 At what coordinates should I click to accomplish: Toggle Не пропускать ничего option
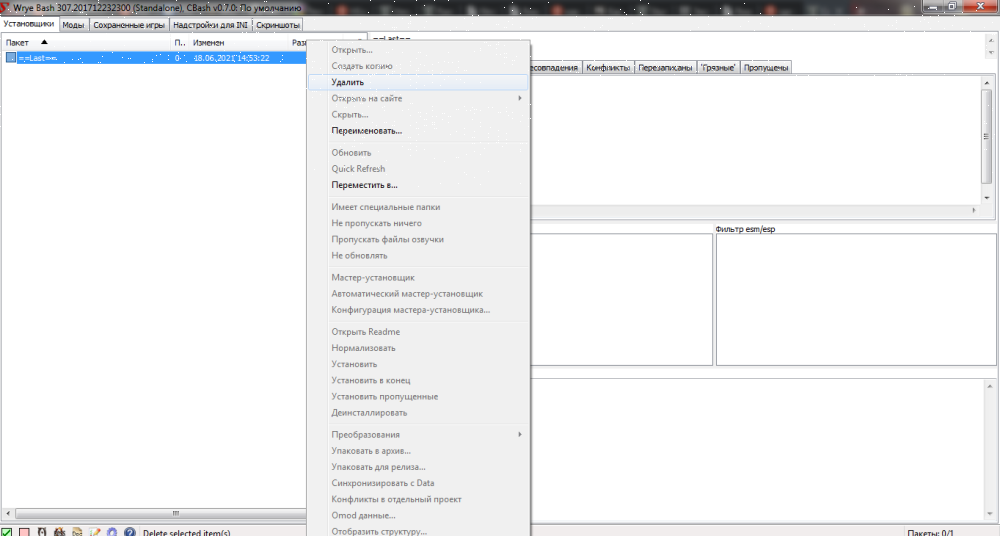click(x=418, y=223)
